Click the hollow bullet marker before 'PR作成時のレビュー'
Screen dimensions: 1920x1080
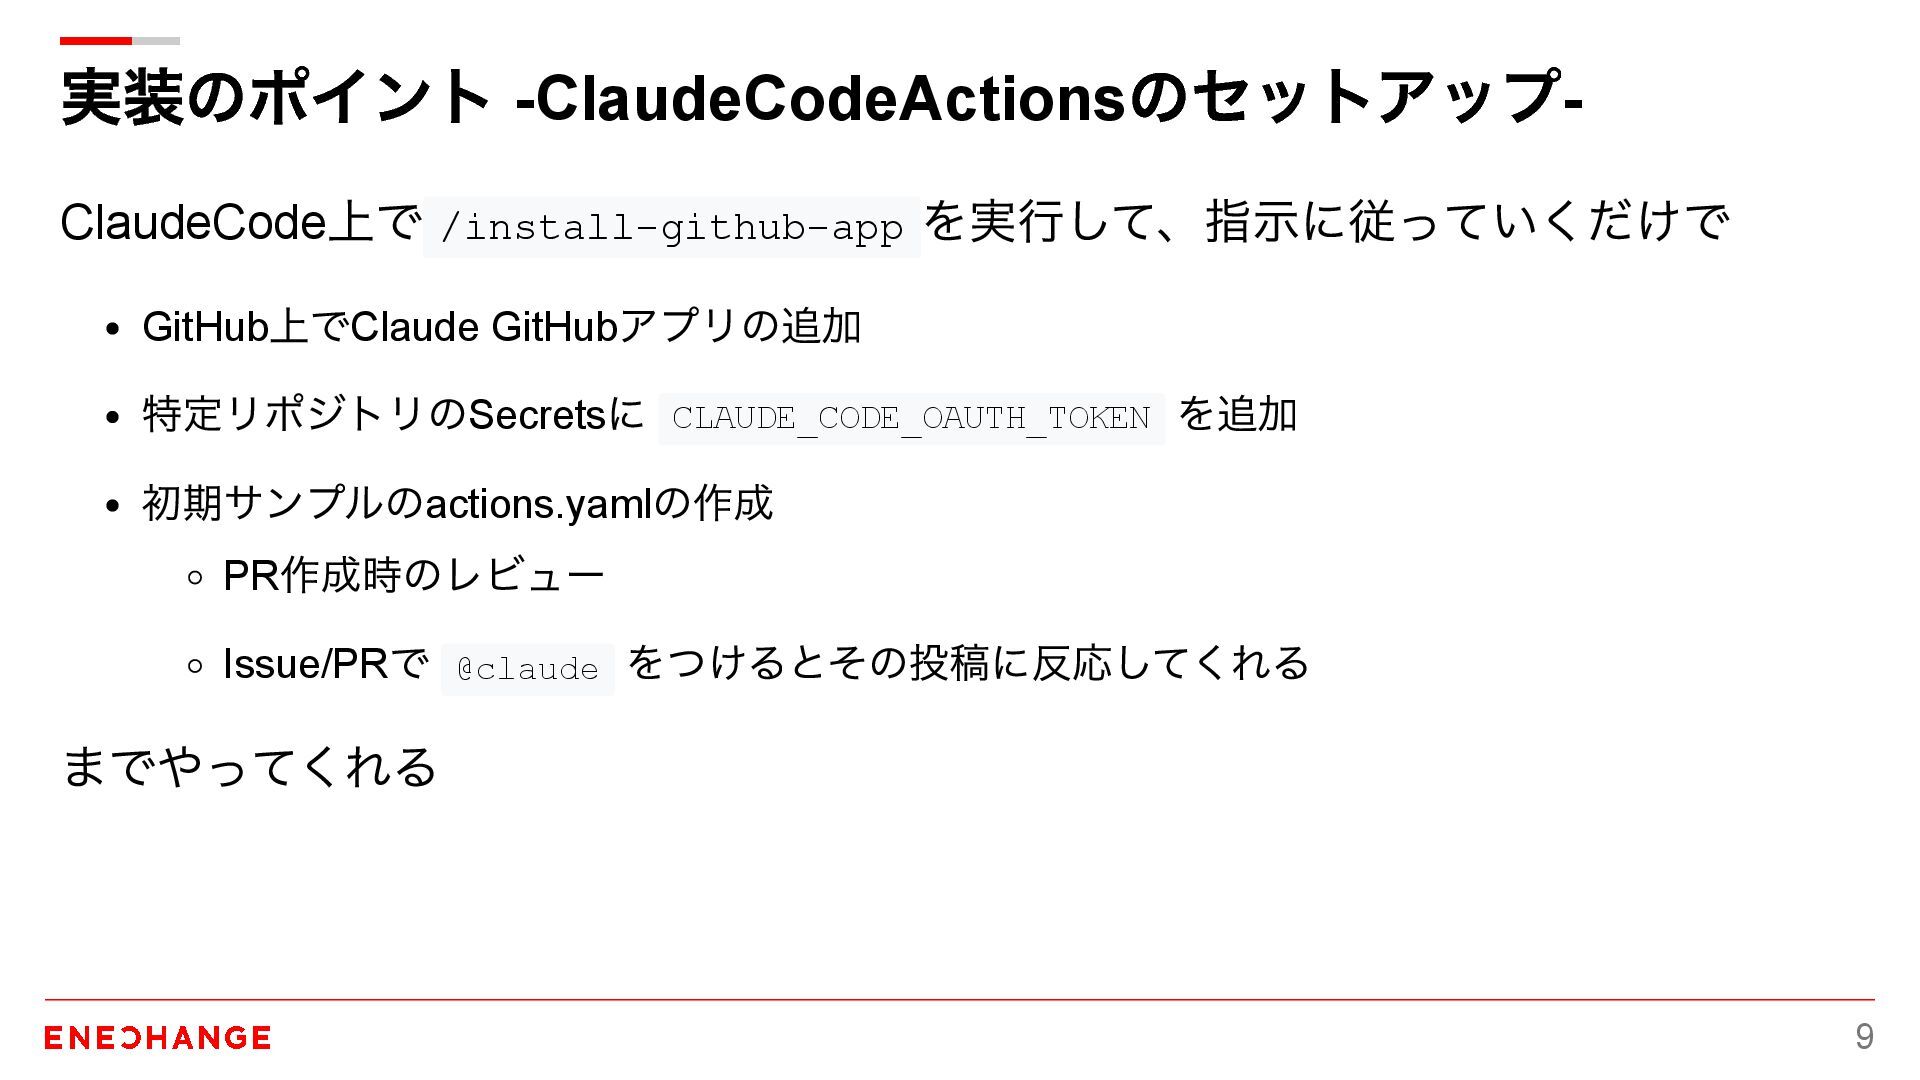[195, 577]
